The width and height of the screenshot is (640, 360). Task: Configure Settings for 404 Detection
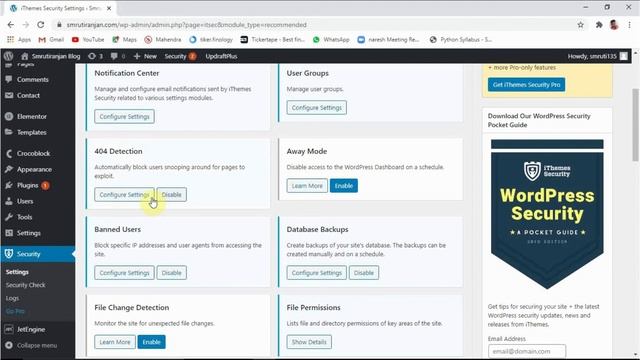[124, 195]
